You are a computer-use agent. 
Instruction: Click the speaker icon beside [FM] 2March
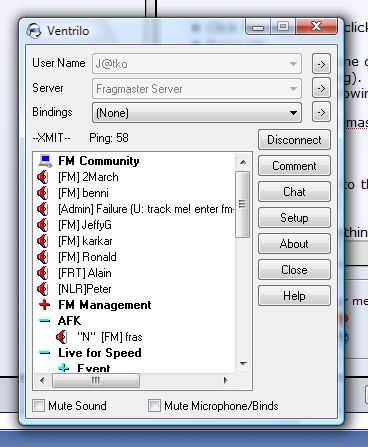pos(43,177)
